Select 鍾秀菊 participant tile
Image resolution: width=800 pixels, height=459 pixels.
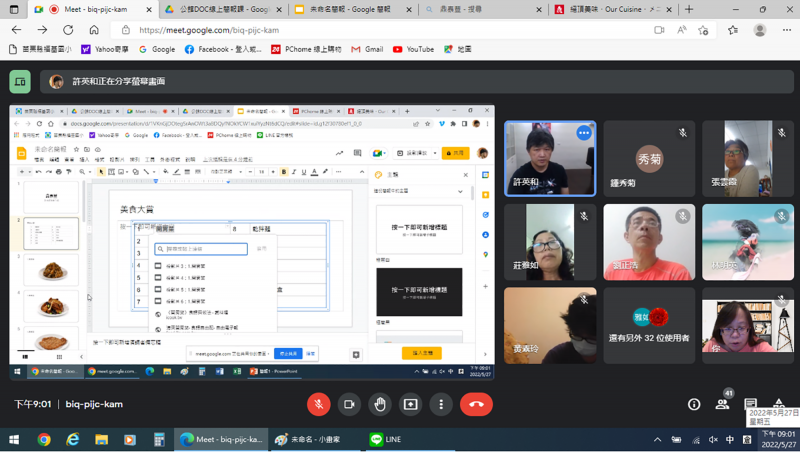[x=649, y=159]
